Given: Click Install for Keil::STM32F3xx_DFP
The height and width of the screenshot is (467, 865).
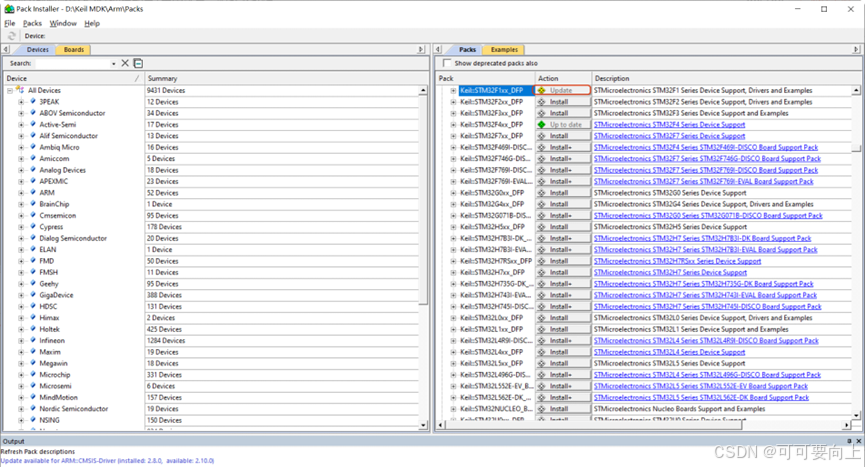Looking at the screenshot, I should 563,113.
